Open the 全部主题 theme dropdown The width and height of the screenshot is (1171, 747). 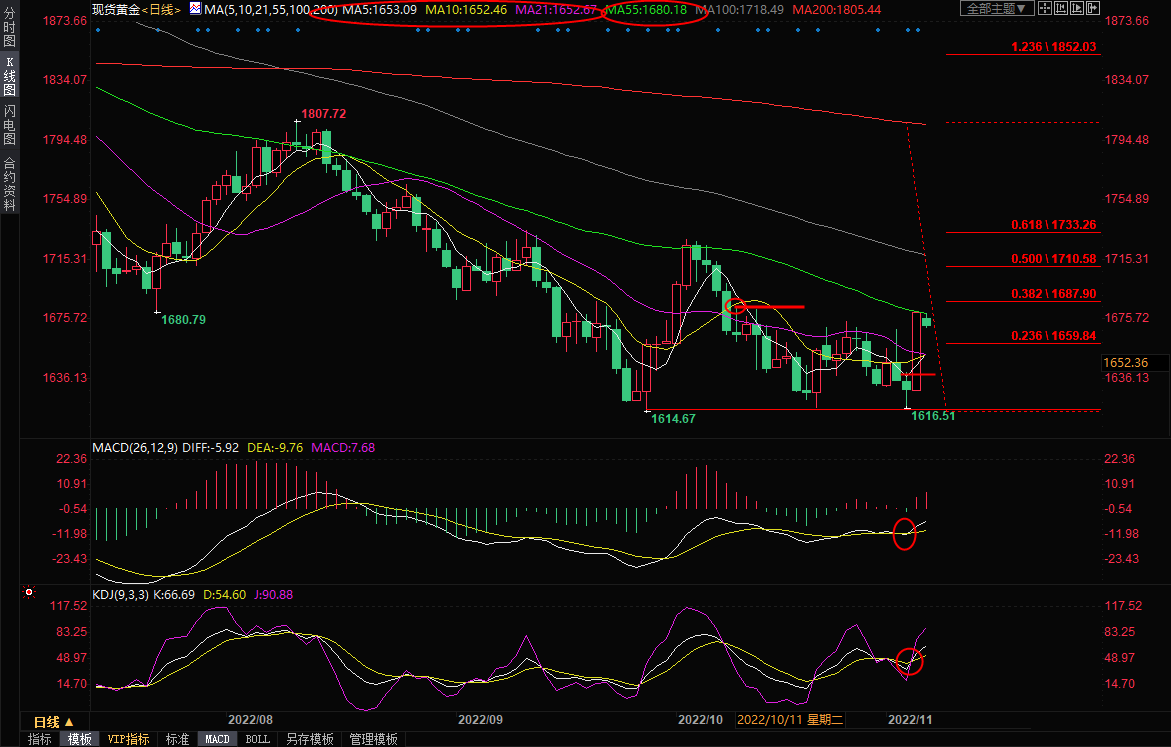[995, 9]
